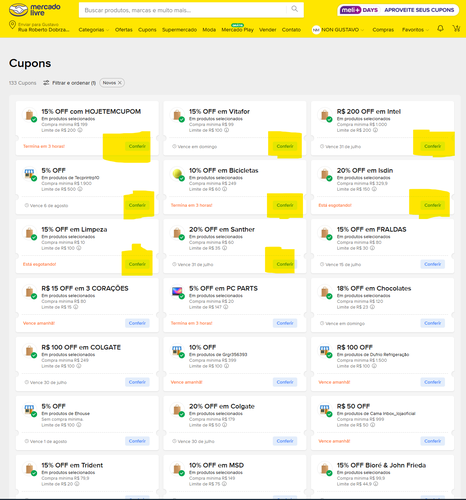Click the search magnifier icon
Screen dimensions: 466x500
[295, 9]
